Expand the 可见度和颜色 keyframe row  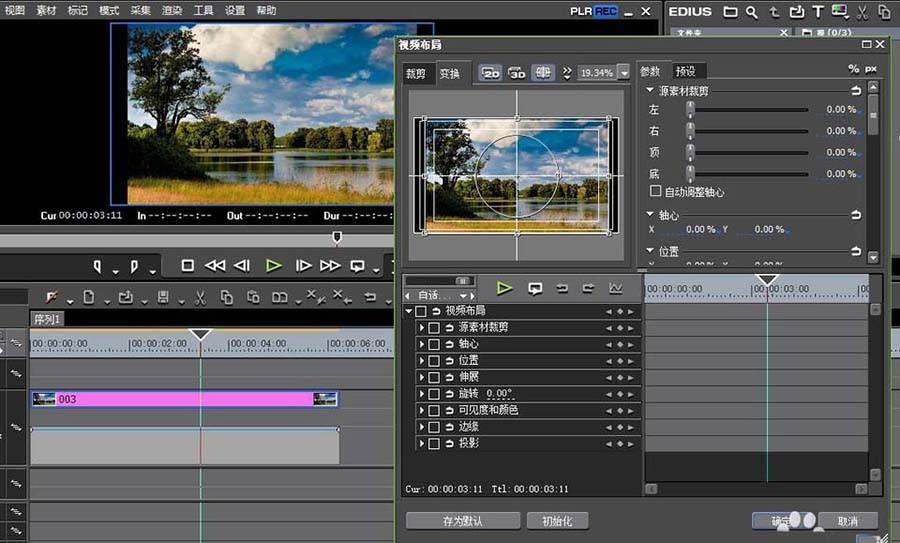tap(422, 410)
